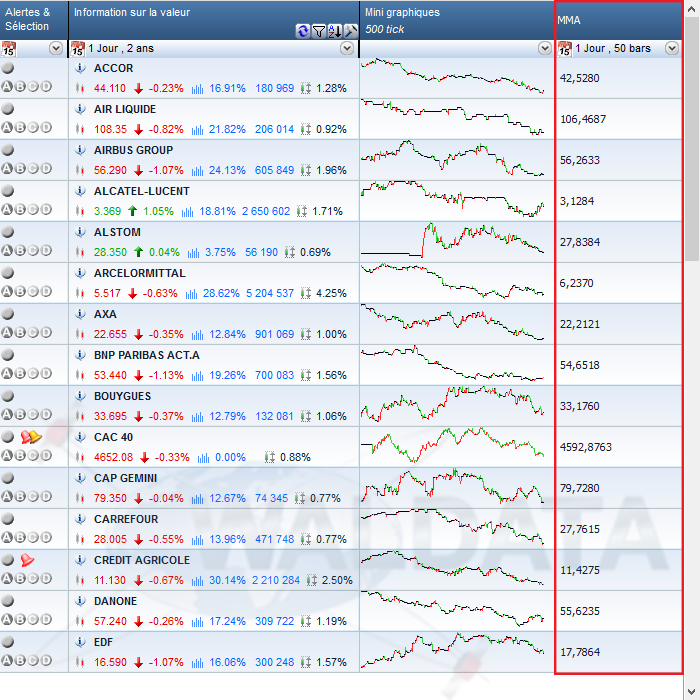Toggle list B for ALCATEL-LUCENT
700x700 pixels.
tap(20, 209)
